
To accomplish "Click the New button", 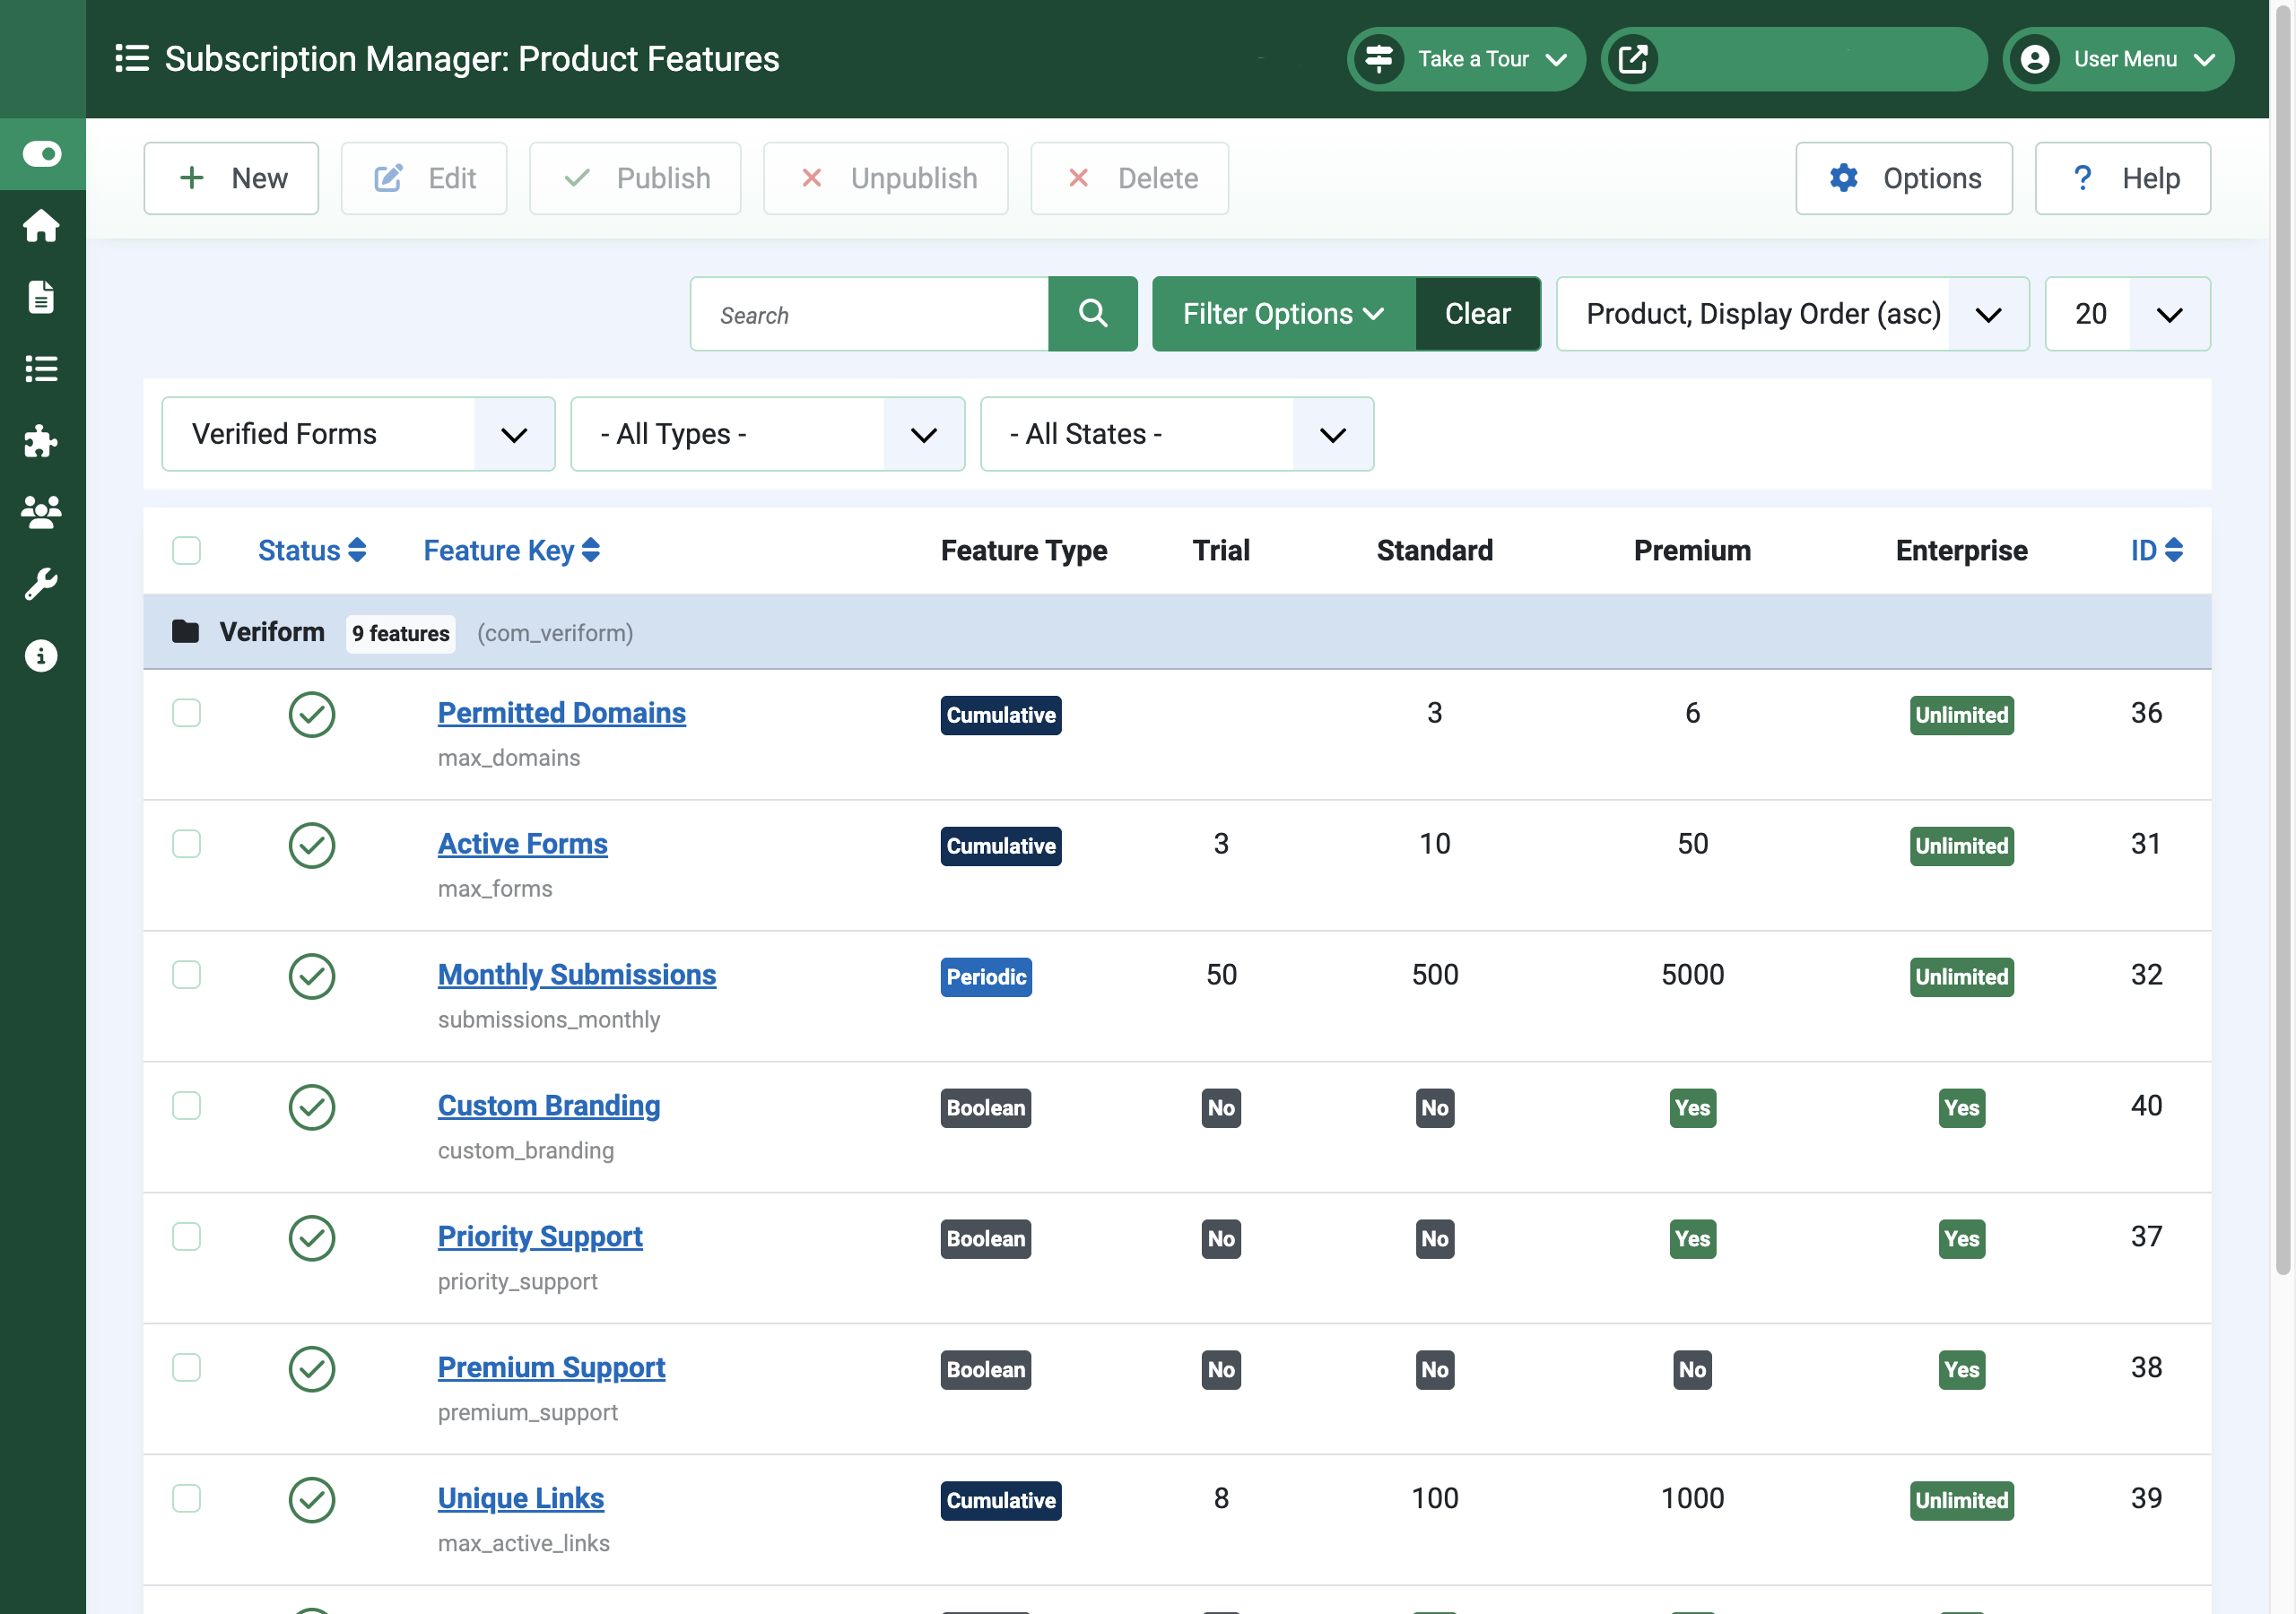I will (x=231, y=178).
